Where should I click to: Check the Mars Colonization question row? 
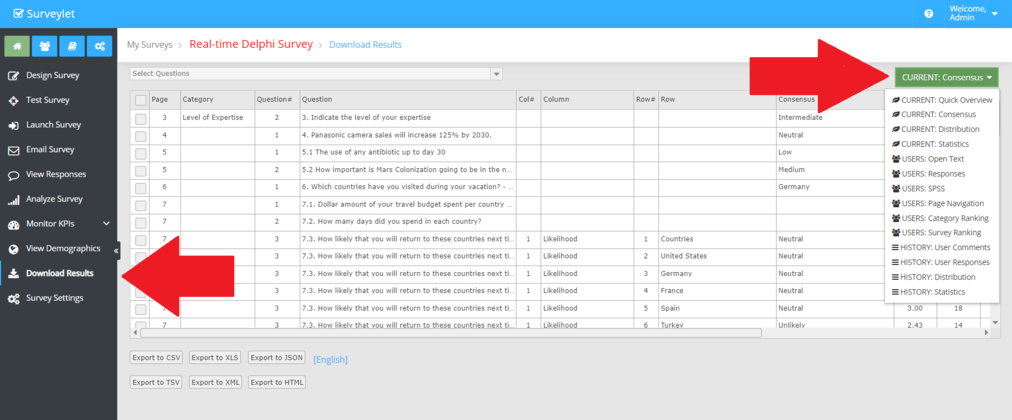pos(140,170)
